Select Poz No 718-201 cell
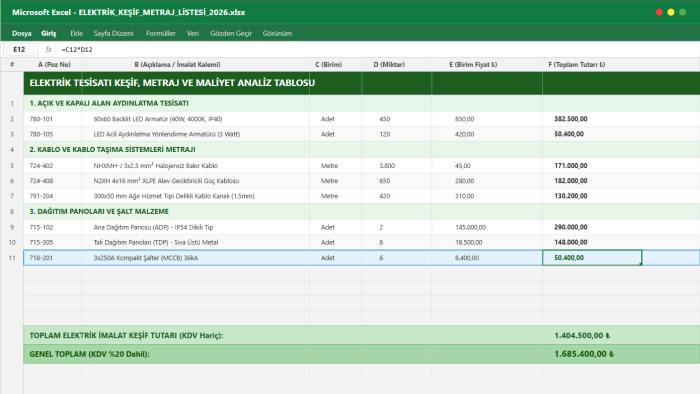Screen dimensions: 700x394 [x=41, y=258]
